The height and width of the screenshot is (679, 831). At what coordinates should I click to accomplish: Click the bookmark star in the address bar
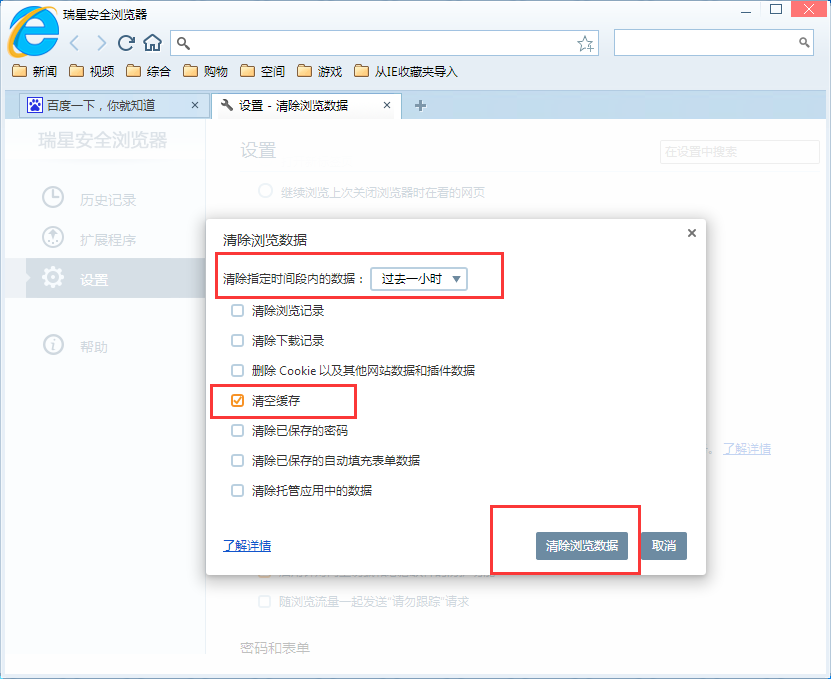[x=585, y=44]
